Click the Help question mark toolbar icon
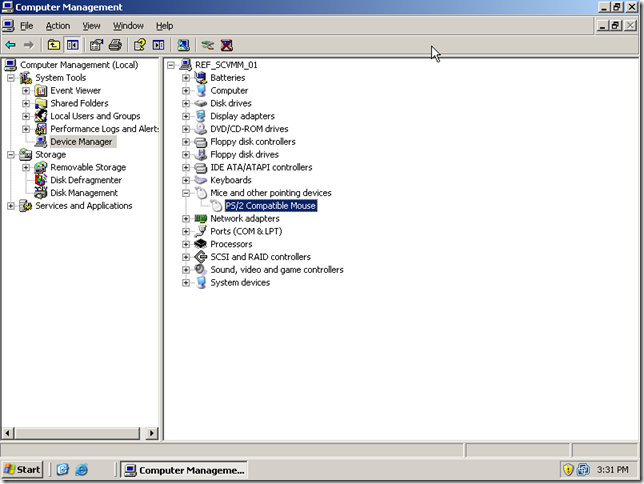This screenshot has width=644, height=484. [x=140, y=45]
